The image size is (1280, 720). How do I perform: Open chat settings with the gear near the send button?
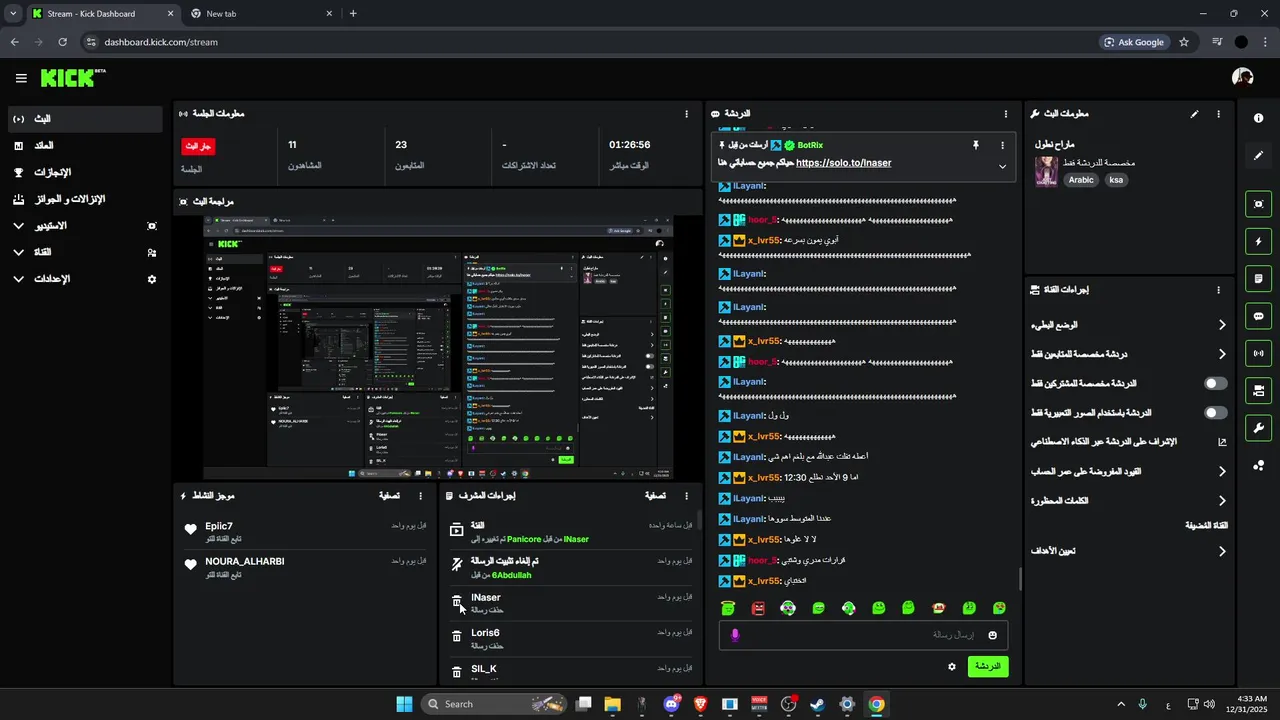click(x=952, y=666)
